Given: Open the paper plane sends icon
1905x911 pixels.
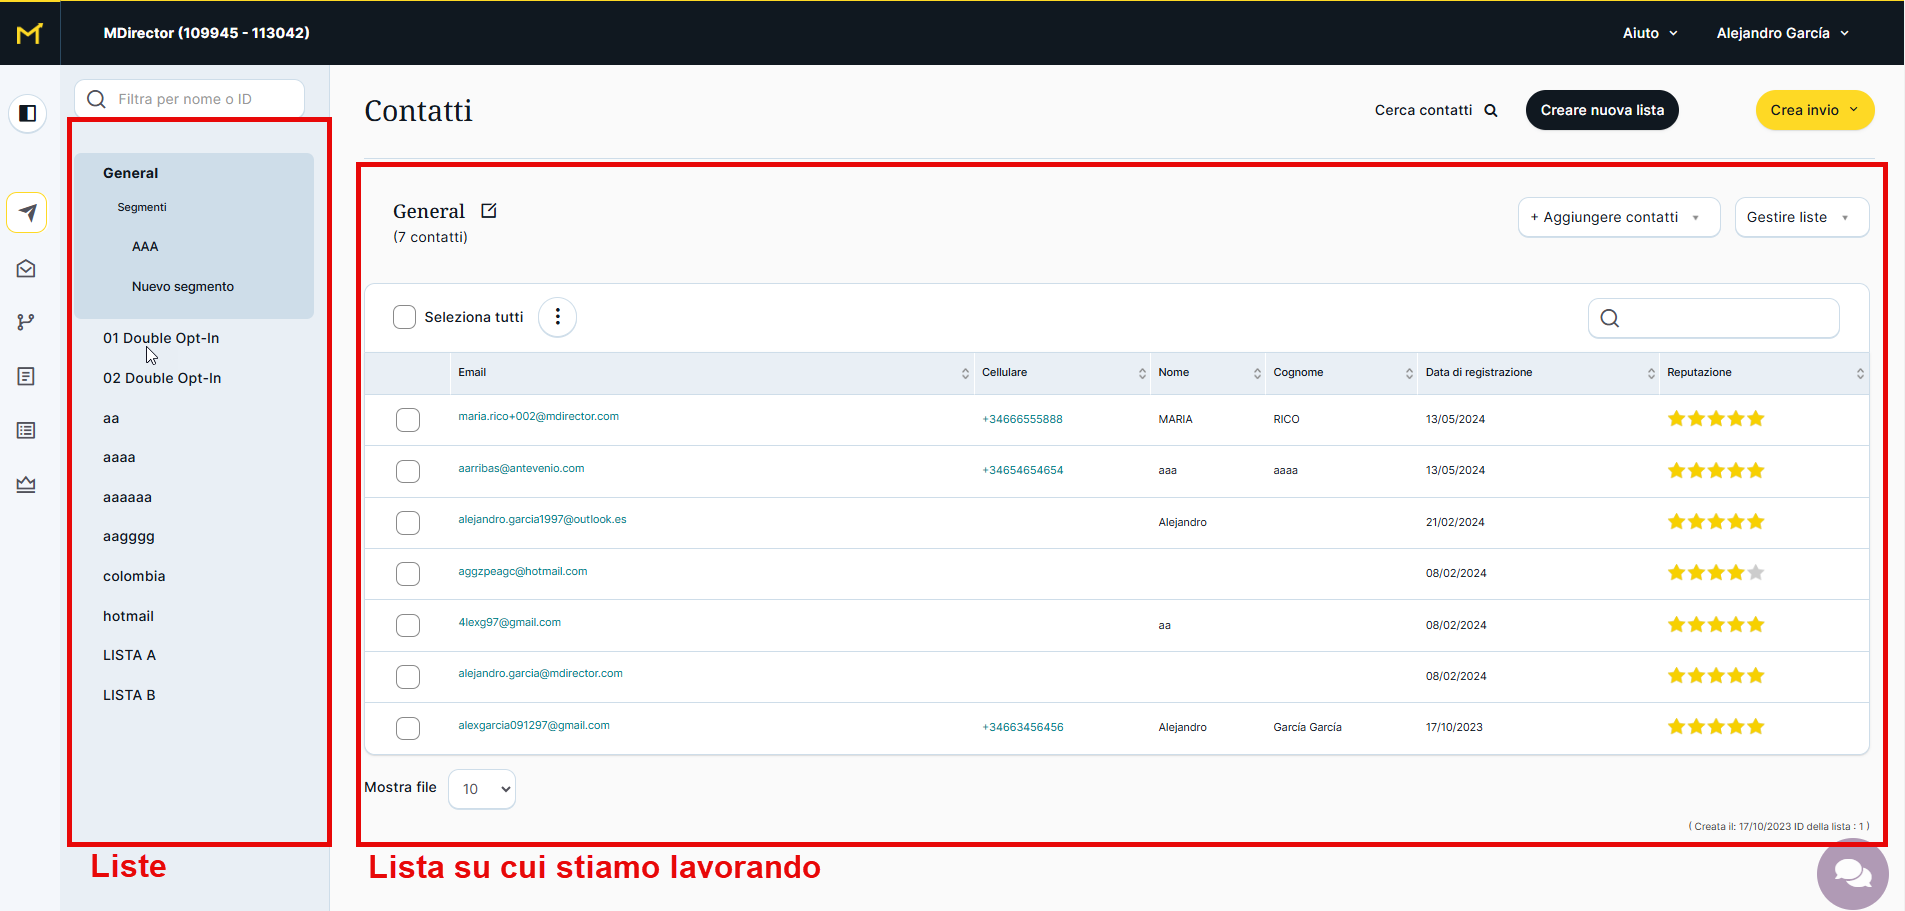Looking at the screenshot, I should click(27, 213).
